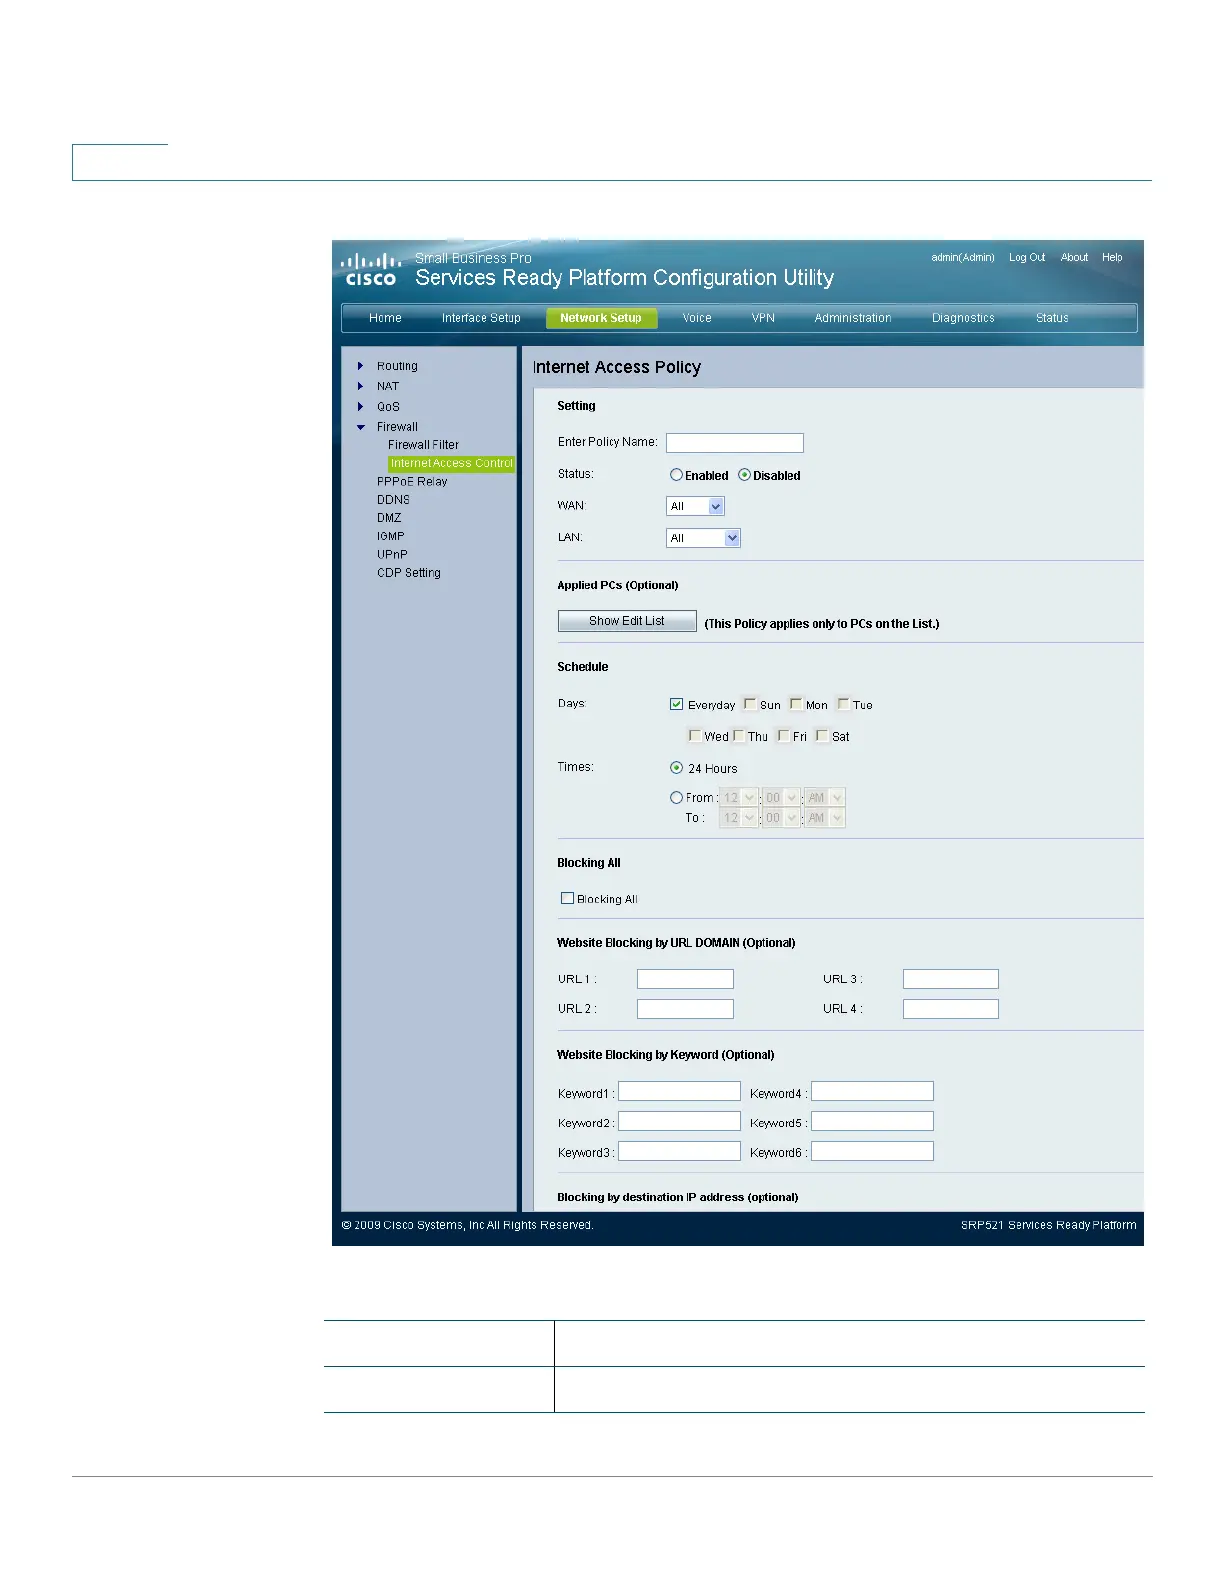Screen dimensions: 1224x1584
Task: Select the 24 Hours radio button
Action: [x=676, y=768]
